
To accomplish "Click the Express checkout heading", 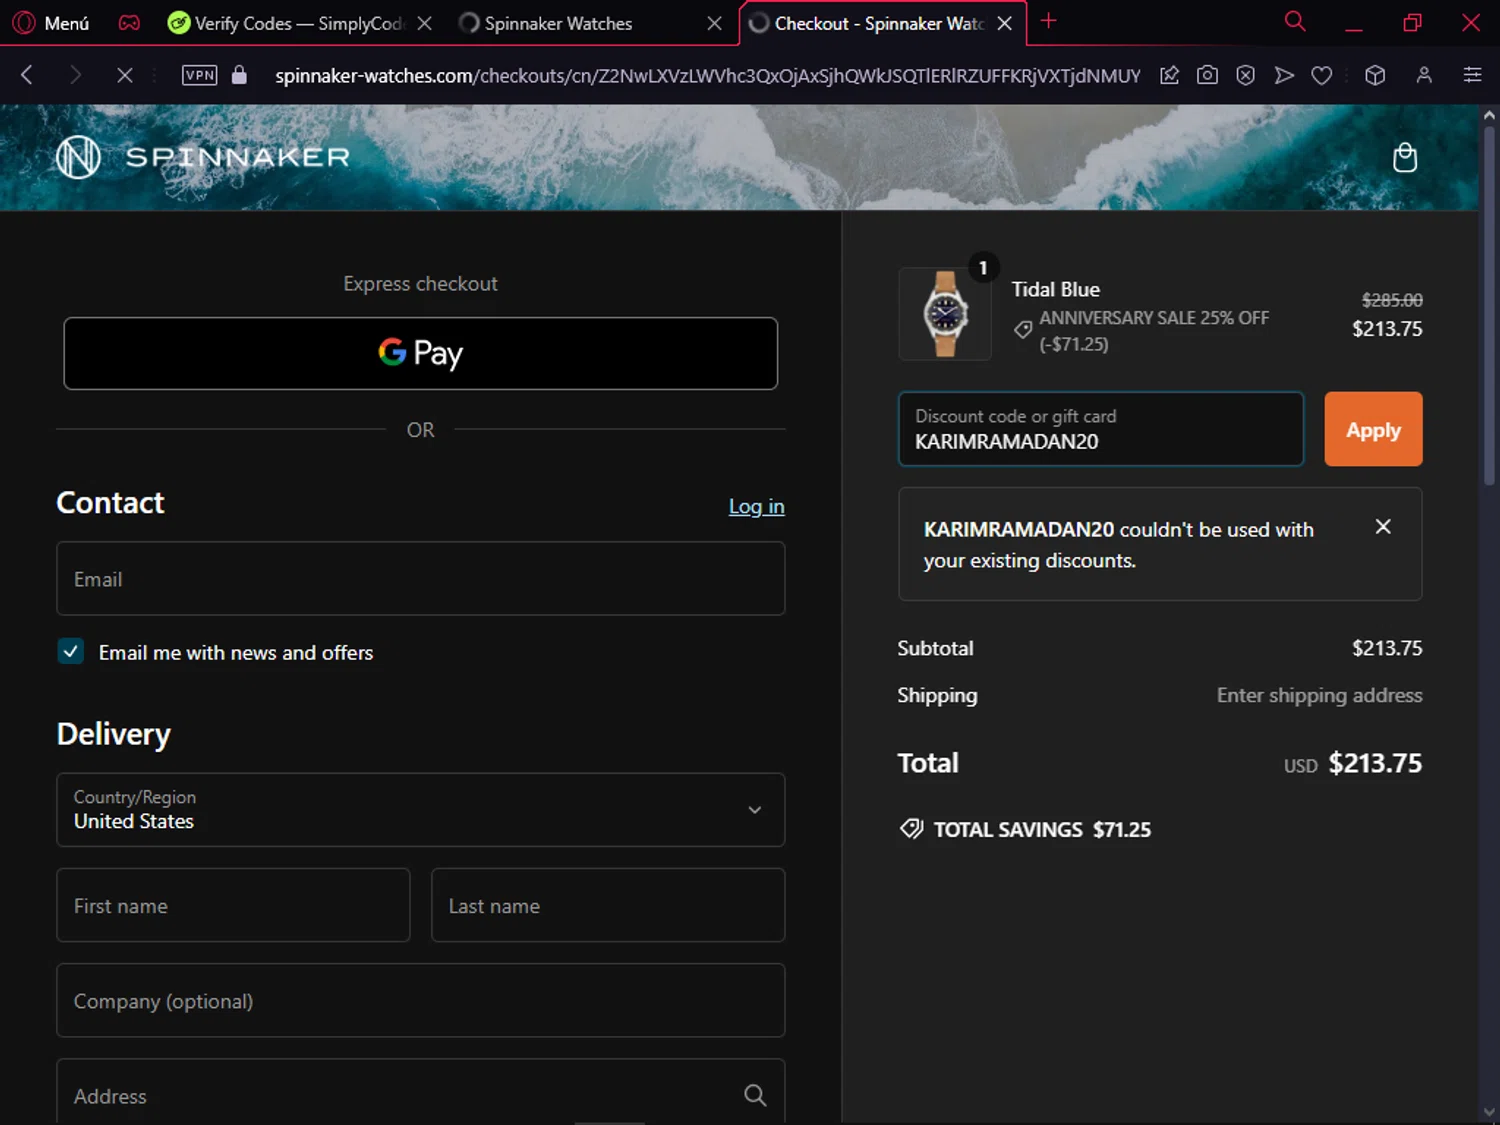I will (x=420, y=284).
